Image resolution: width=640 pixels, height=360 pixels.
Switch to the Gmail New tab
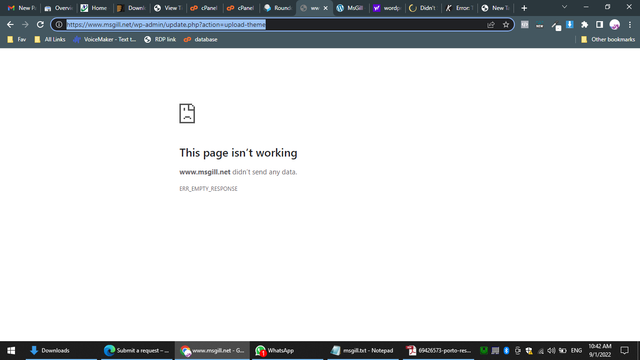[22, 8]
